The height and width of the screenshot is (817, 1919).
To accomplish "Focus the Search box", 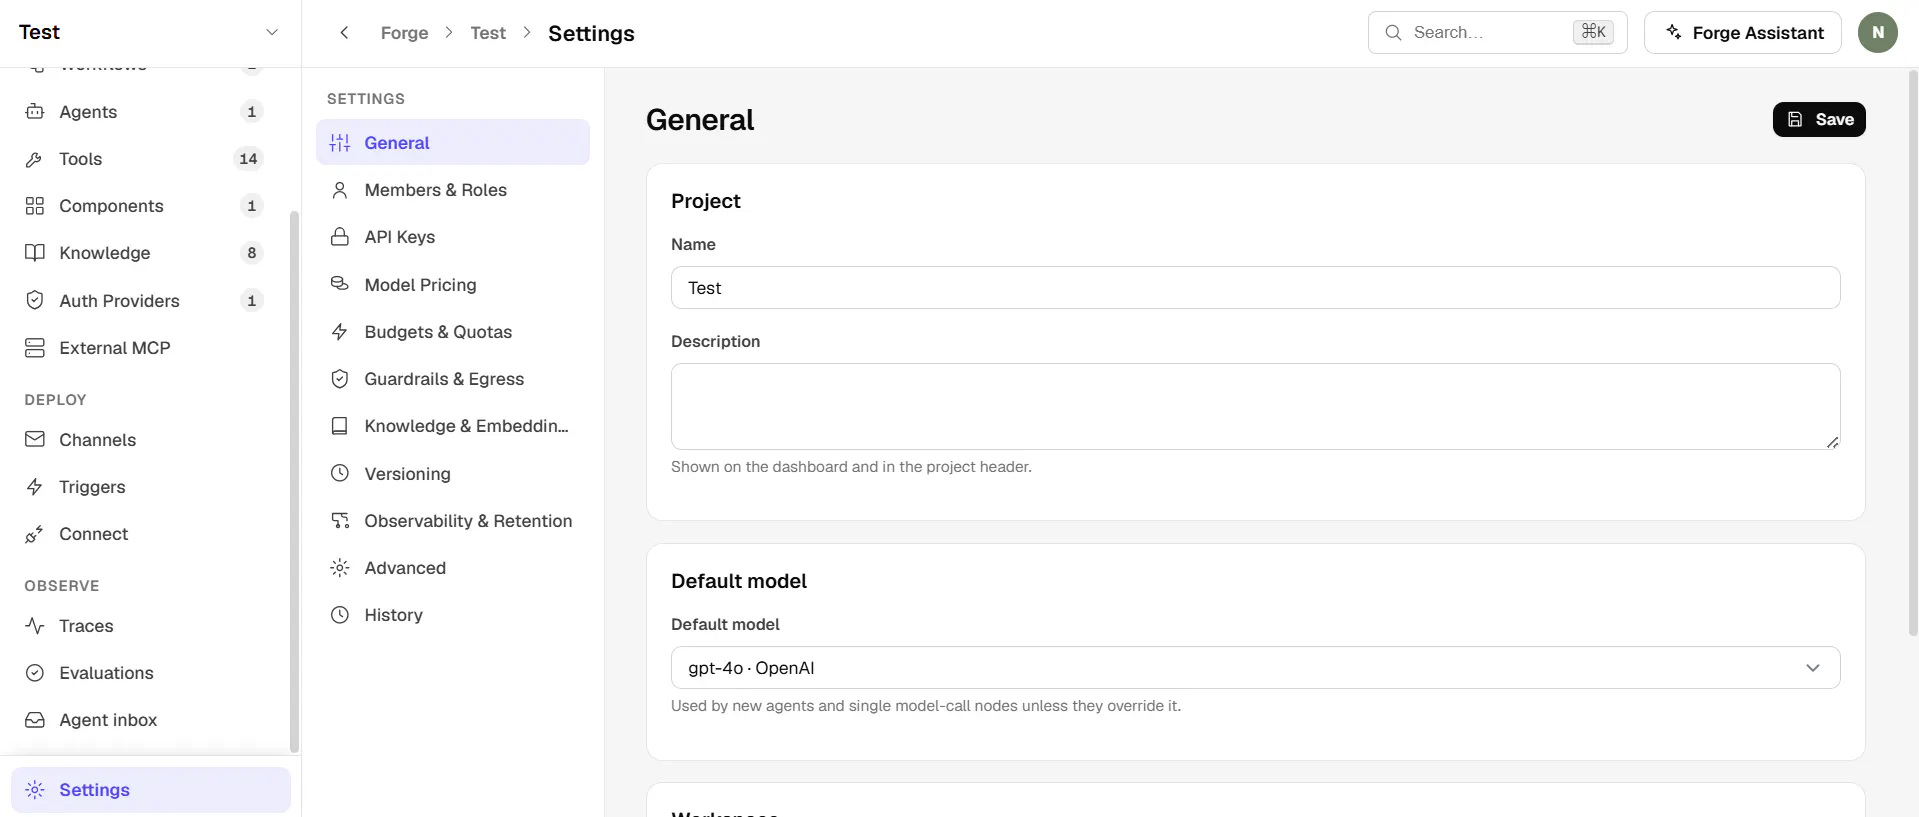I will [x=1497, y=33].
